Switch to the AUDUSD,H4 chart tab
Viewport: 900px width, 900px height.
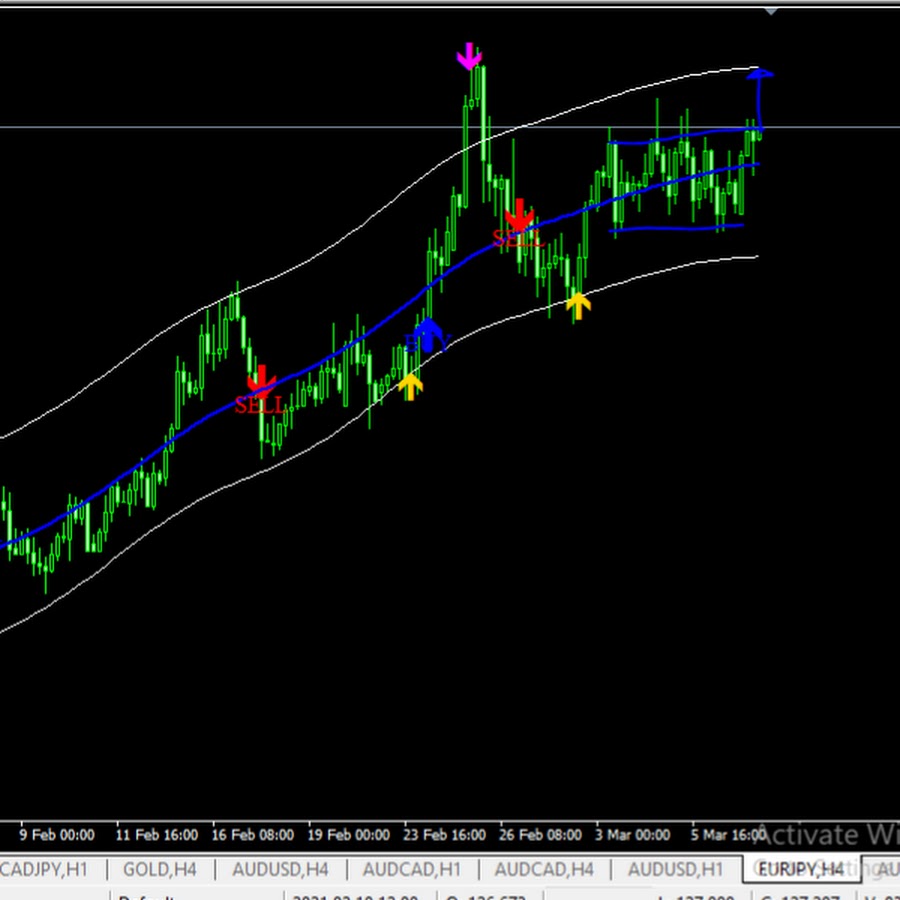click(280, 869)
